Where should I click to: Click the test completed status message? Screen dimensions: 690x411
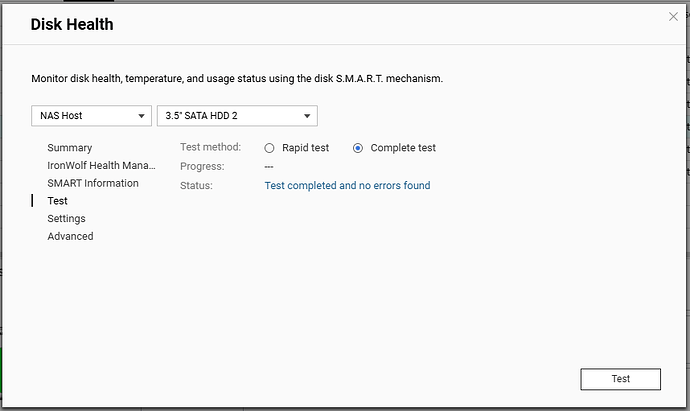click(x=347, y=185)
